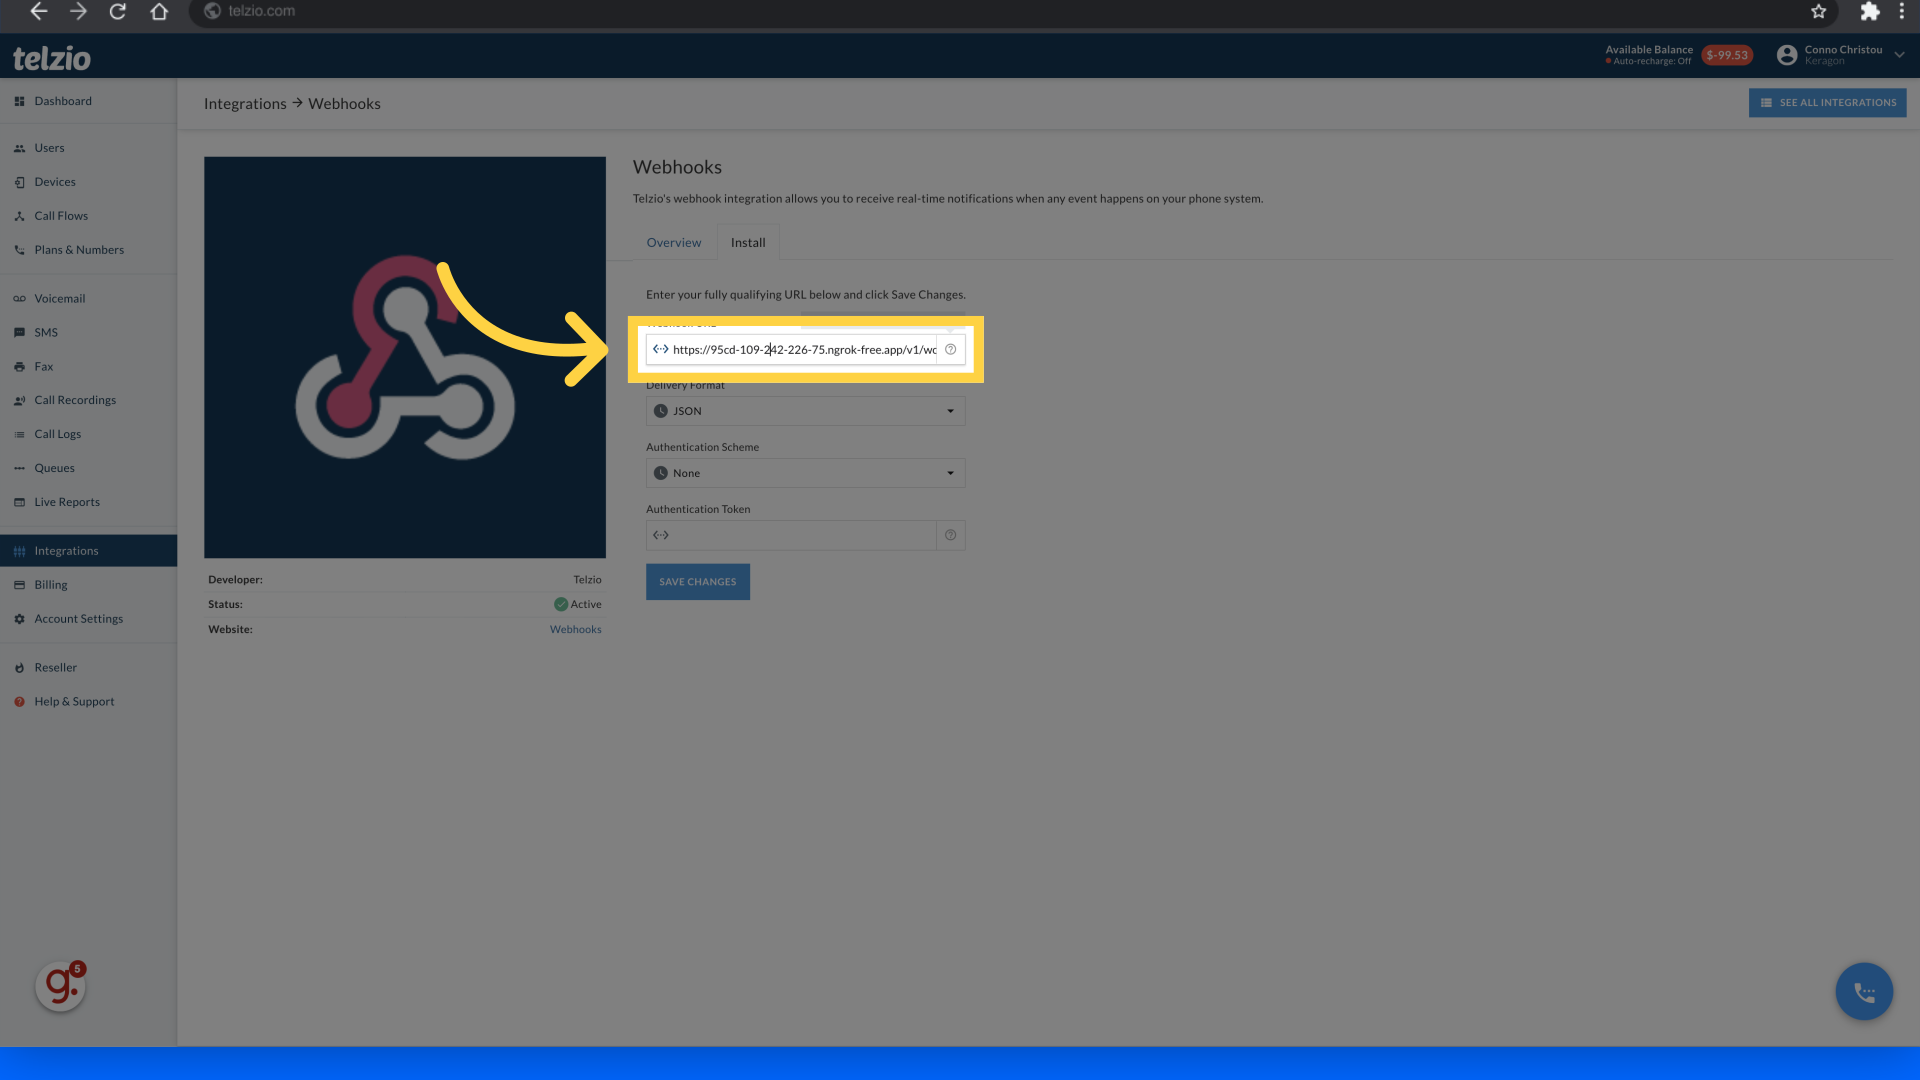The image size is (1920, 1080).
Task: Click the Authentication Token field
Action: coord(791,536)
